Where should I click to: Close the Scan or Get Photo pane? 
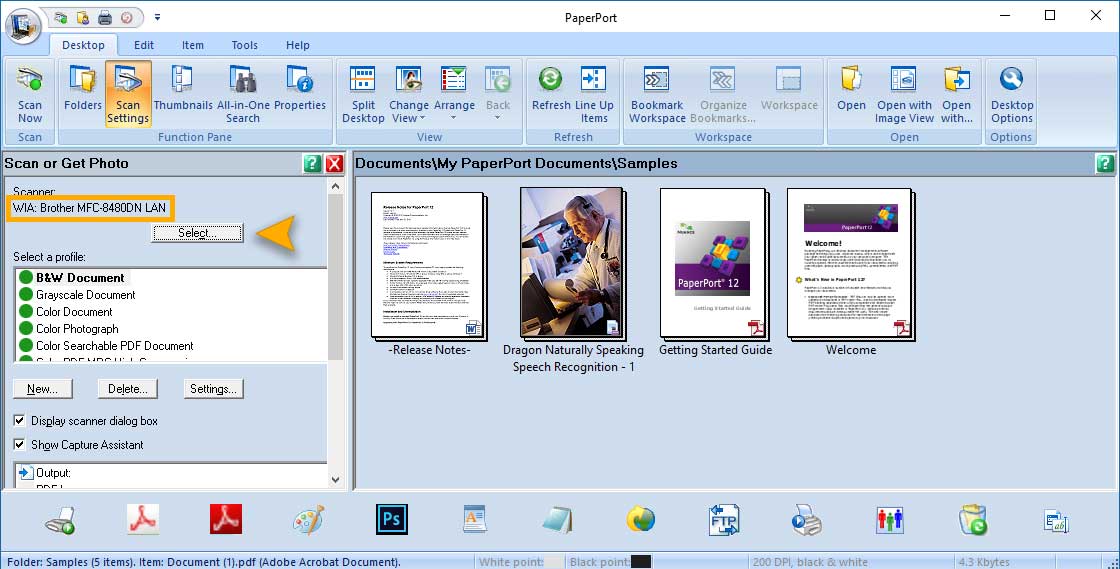pos(334,163)
